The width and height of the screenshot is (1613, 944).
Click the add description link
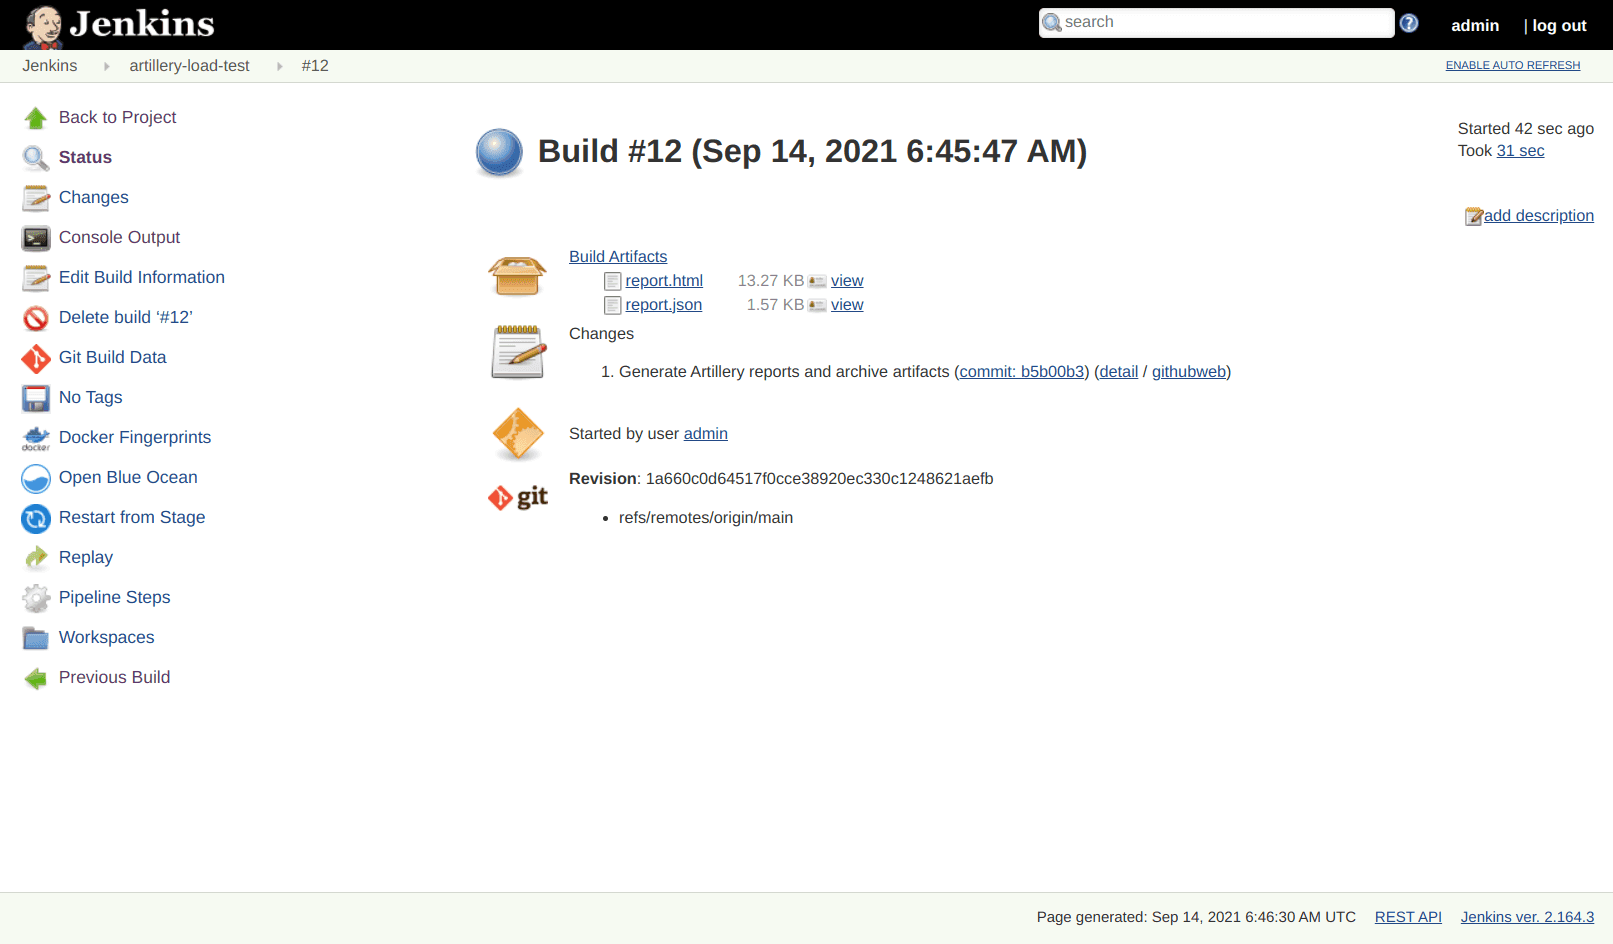1538,215
